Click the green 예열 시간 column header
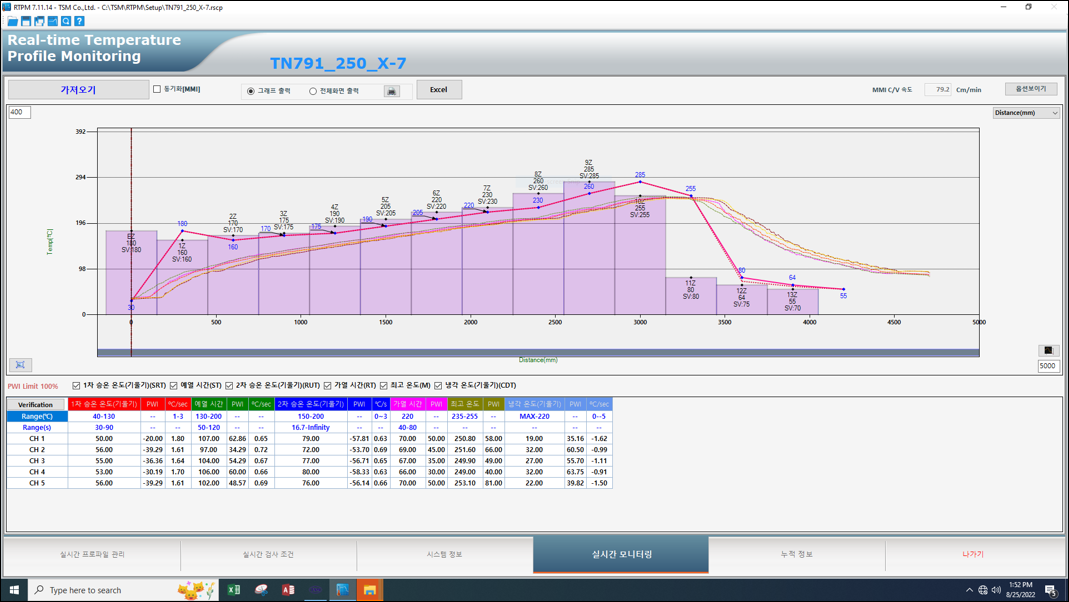Viewport: 1069px width, 602px height. [x=209, y=404]
